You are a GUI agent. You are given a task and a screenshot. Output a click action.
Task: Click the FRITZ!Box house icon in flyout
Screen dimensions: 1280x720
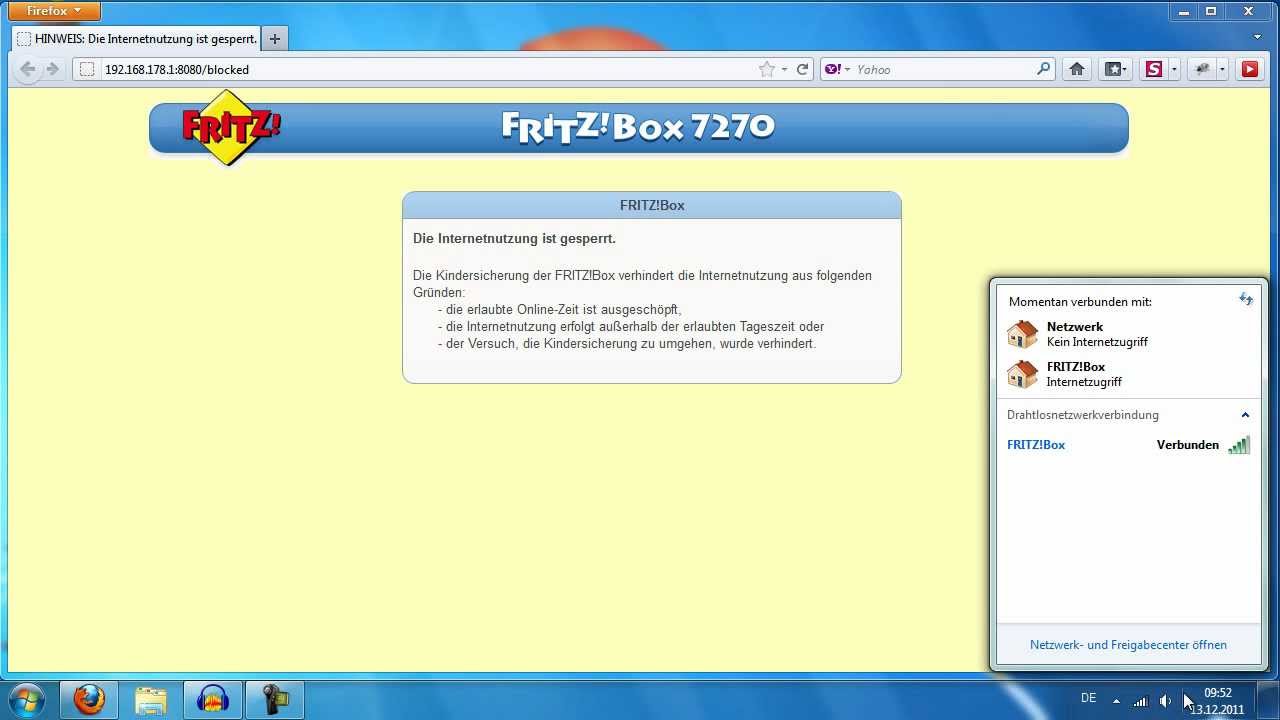pos(1022,374)
